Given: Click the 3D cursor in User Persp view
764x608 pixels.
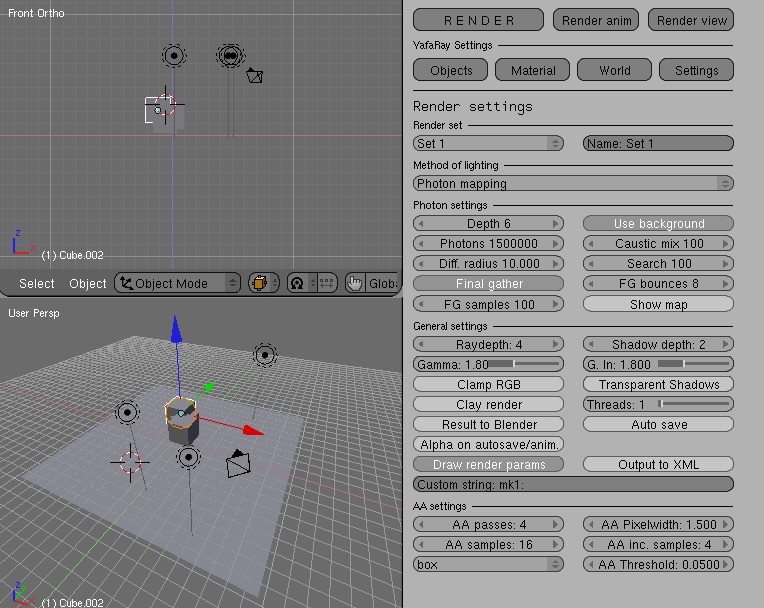Looking at the screenshot, I should click(130, 462).
